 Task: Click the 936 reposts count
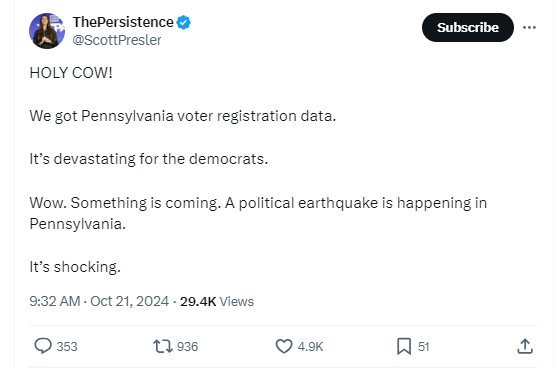tap(187, 347)
